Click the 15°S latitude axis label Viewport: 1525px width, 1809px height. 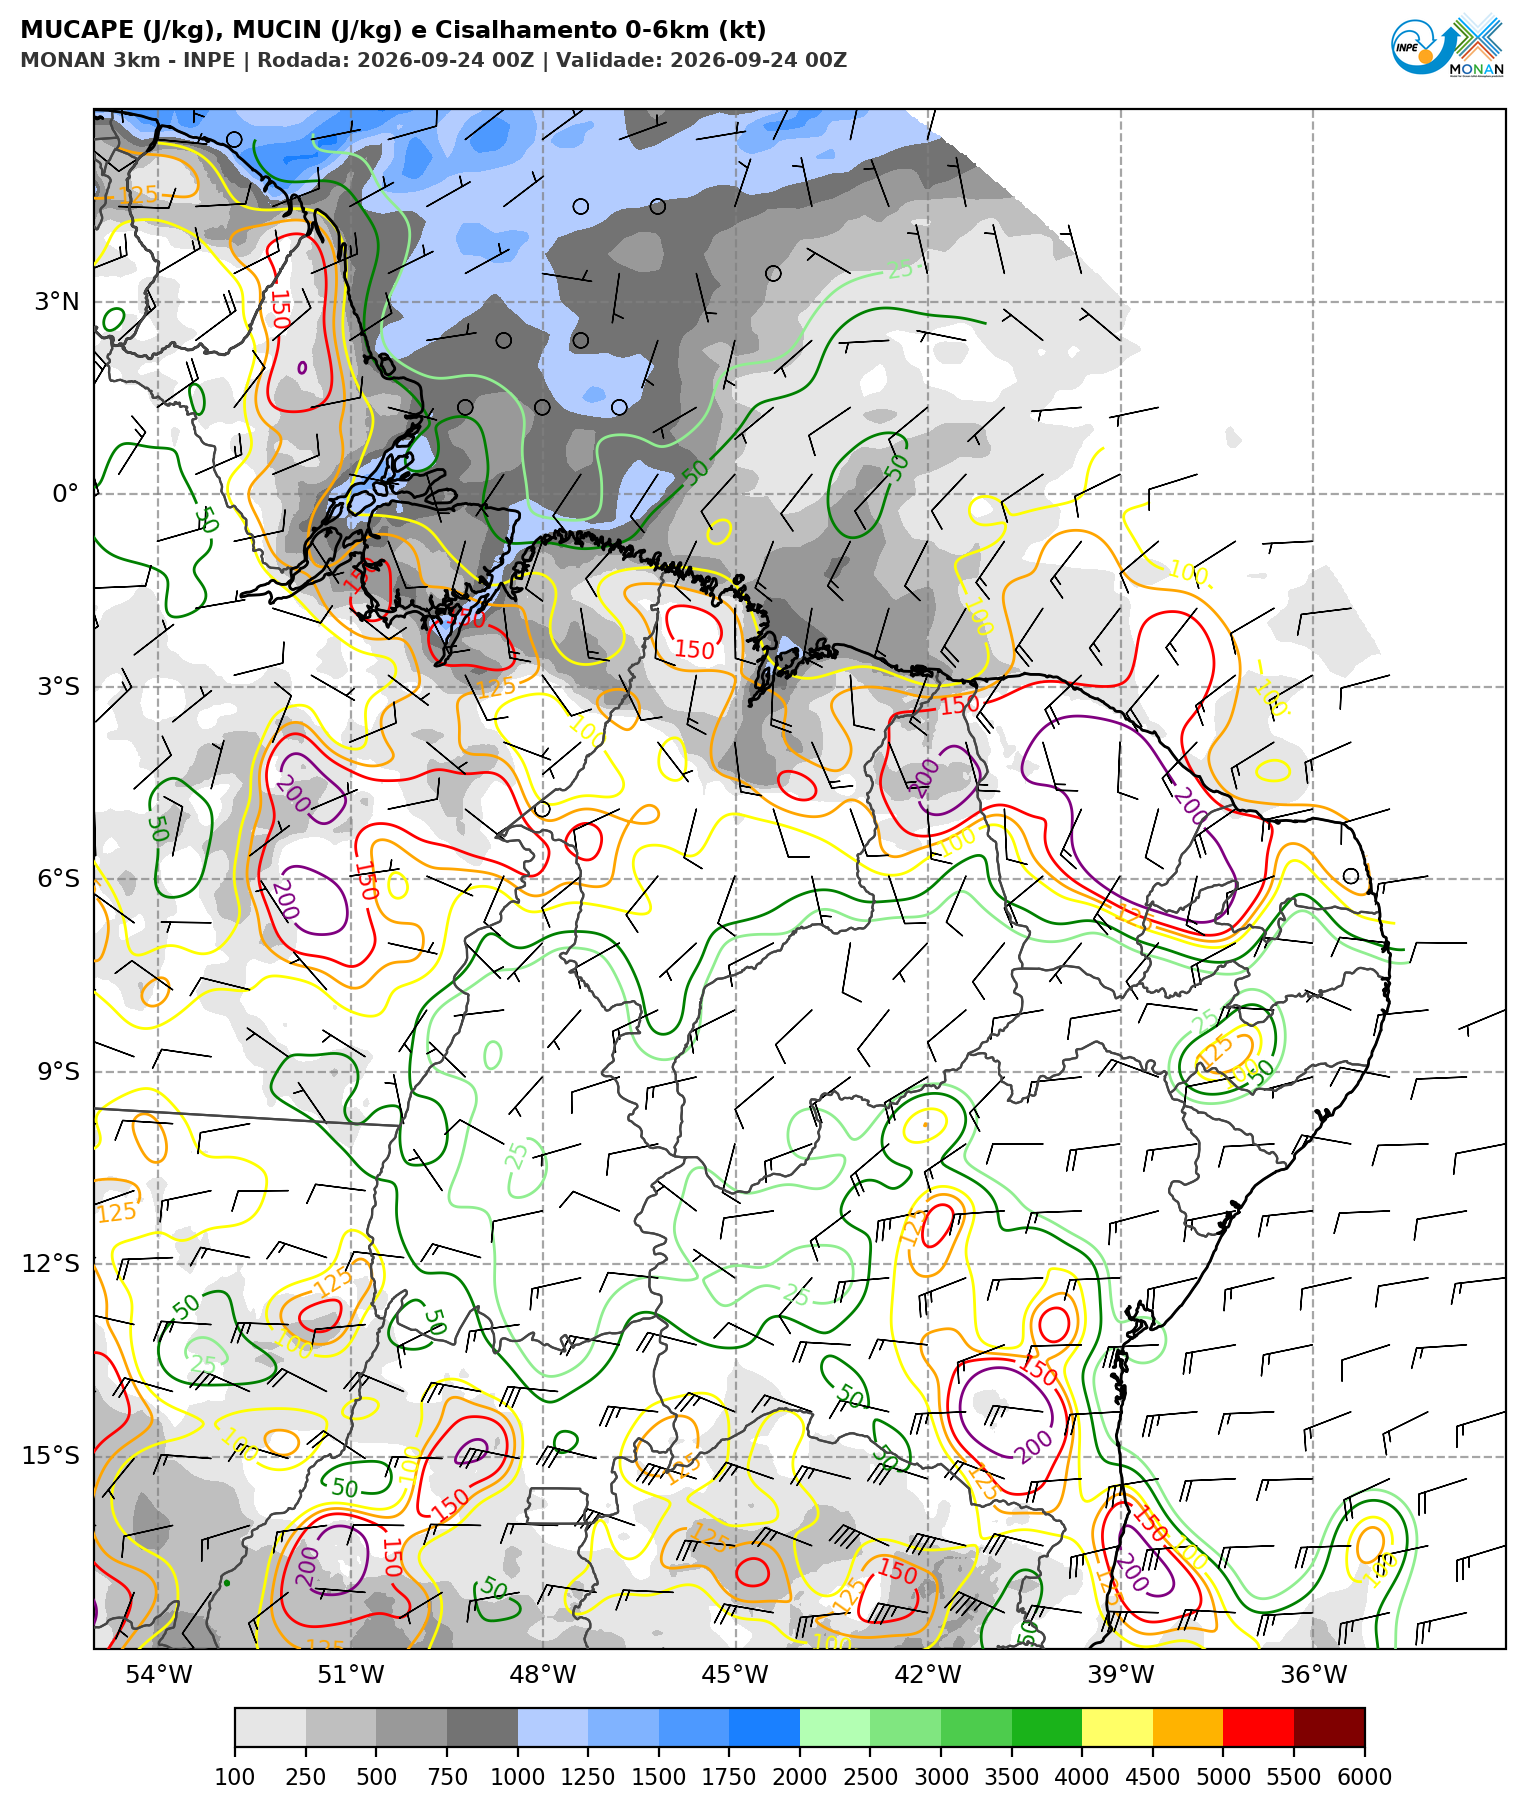pyautogui.click(x=51, y=1455)
